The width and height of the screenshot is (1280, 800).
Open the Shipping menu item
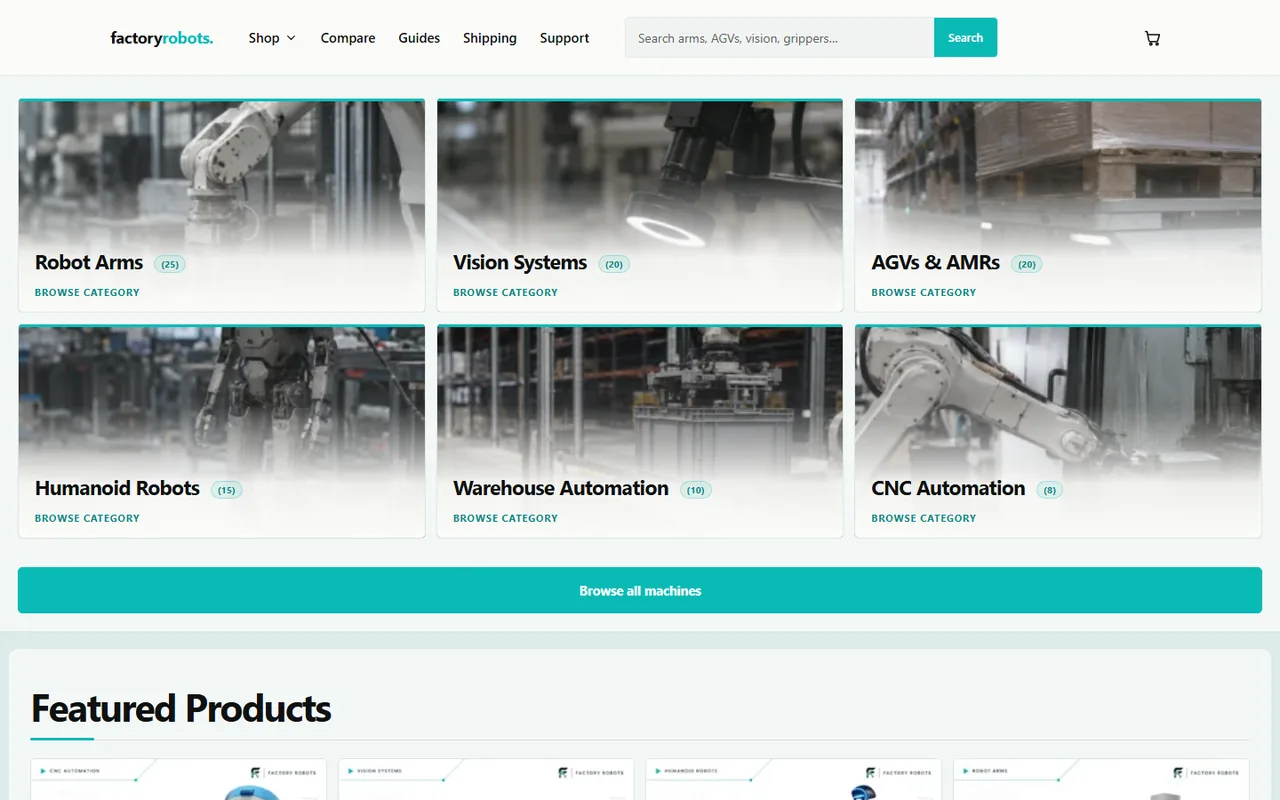pos(490,38)
